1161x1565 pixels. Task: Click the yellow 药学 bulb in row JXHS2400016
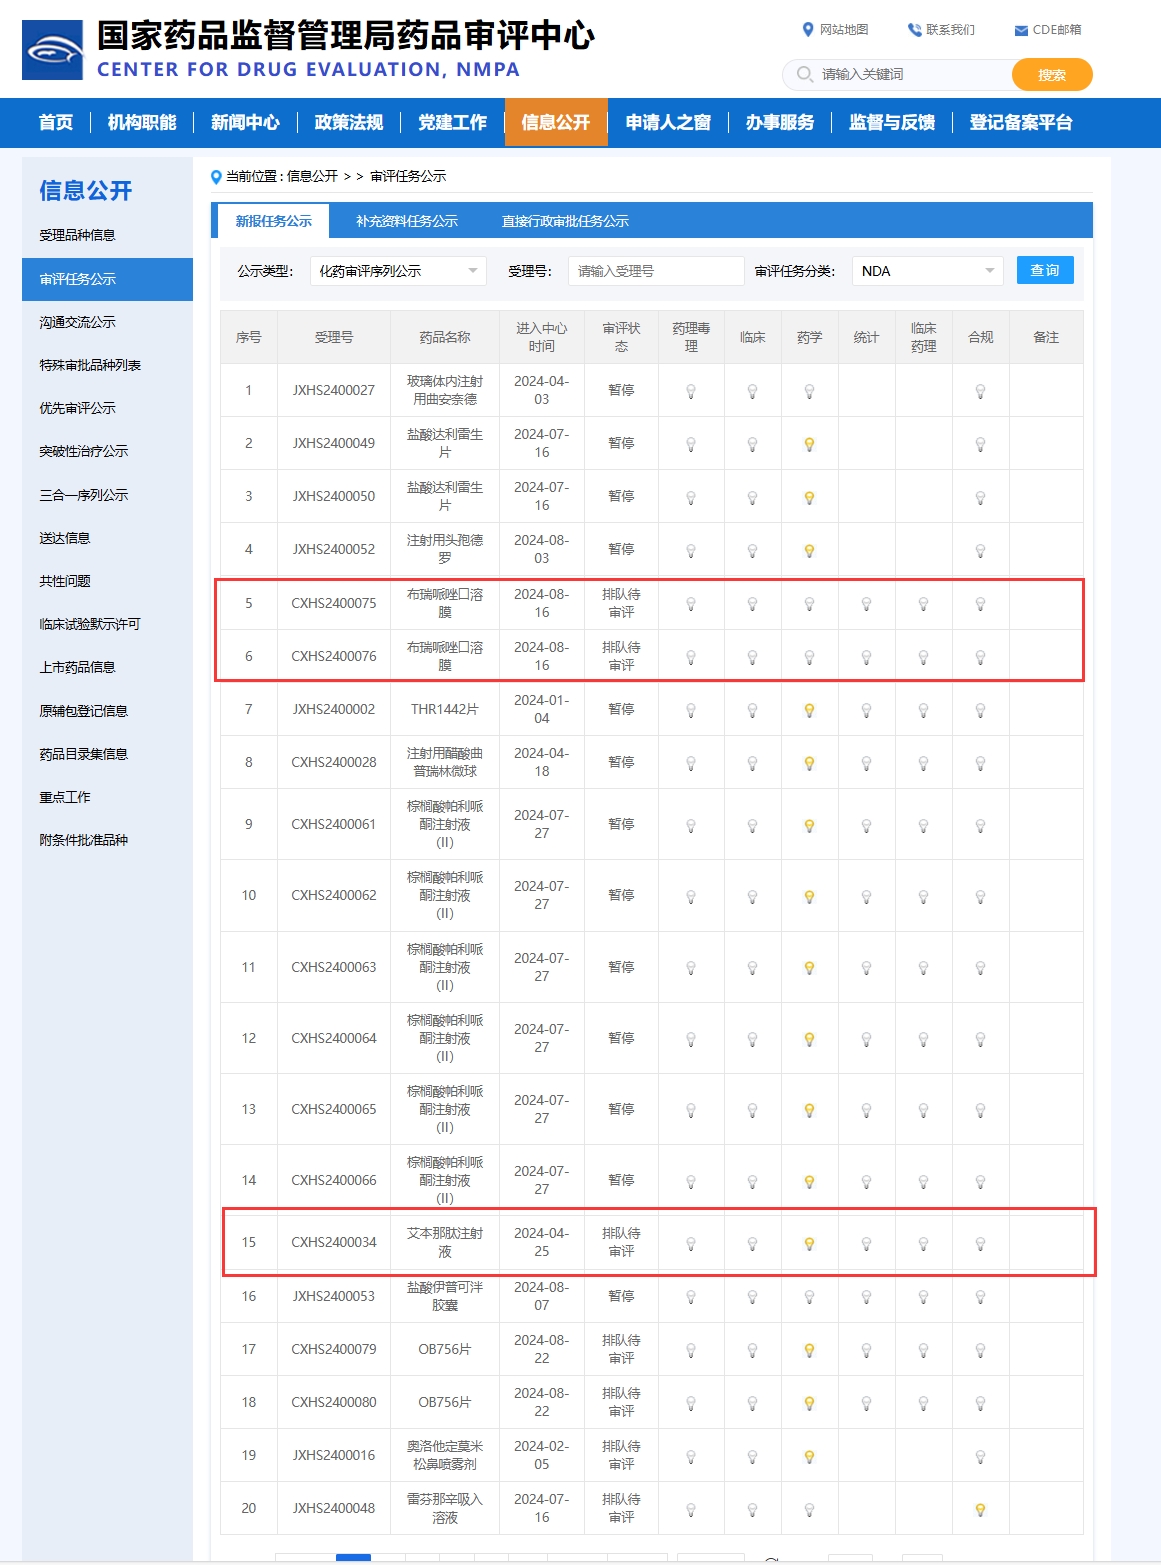pyautogui.click(x=810, y=1456)
